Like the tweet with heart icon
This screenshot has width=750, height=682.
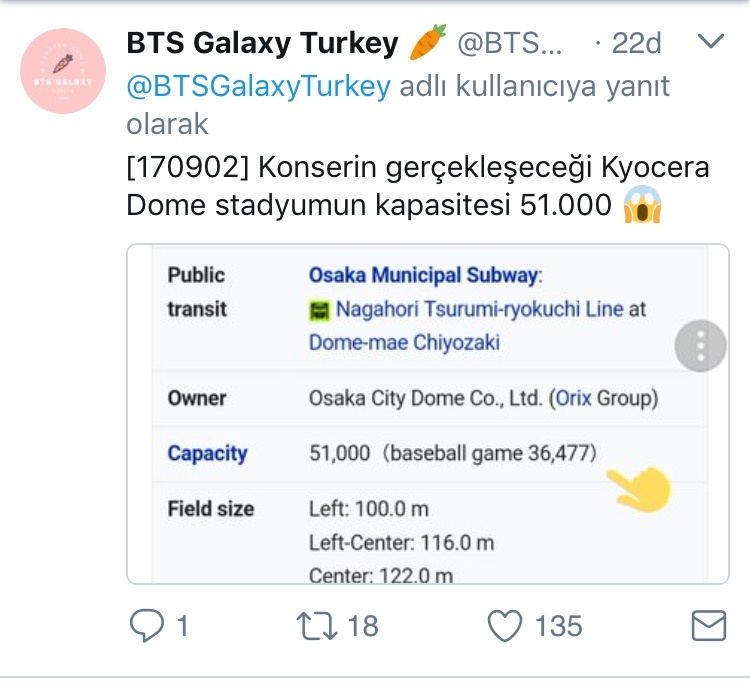[x=505, y=626]
